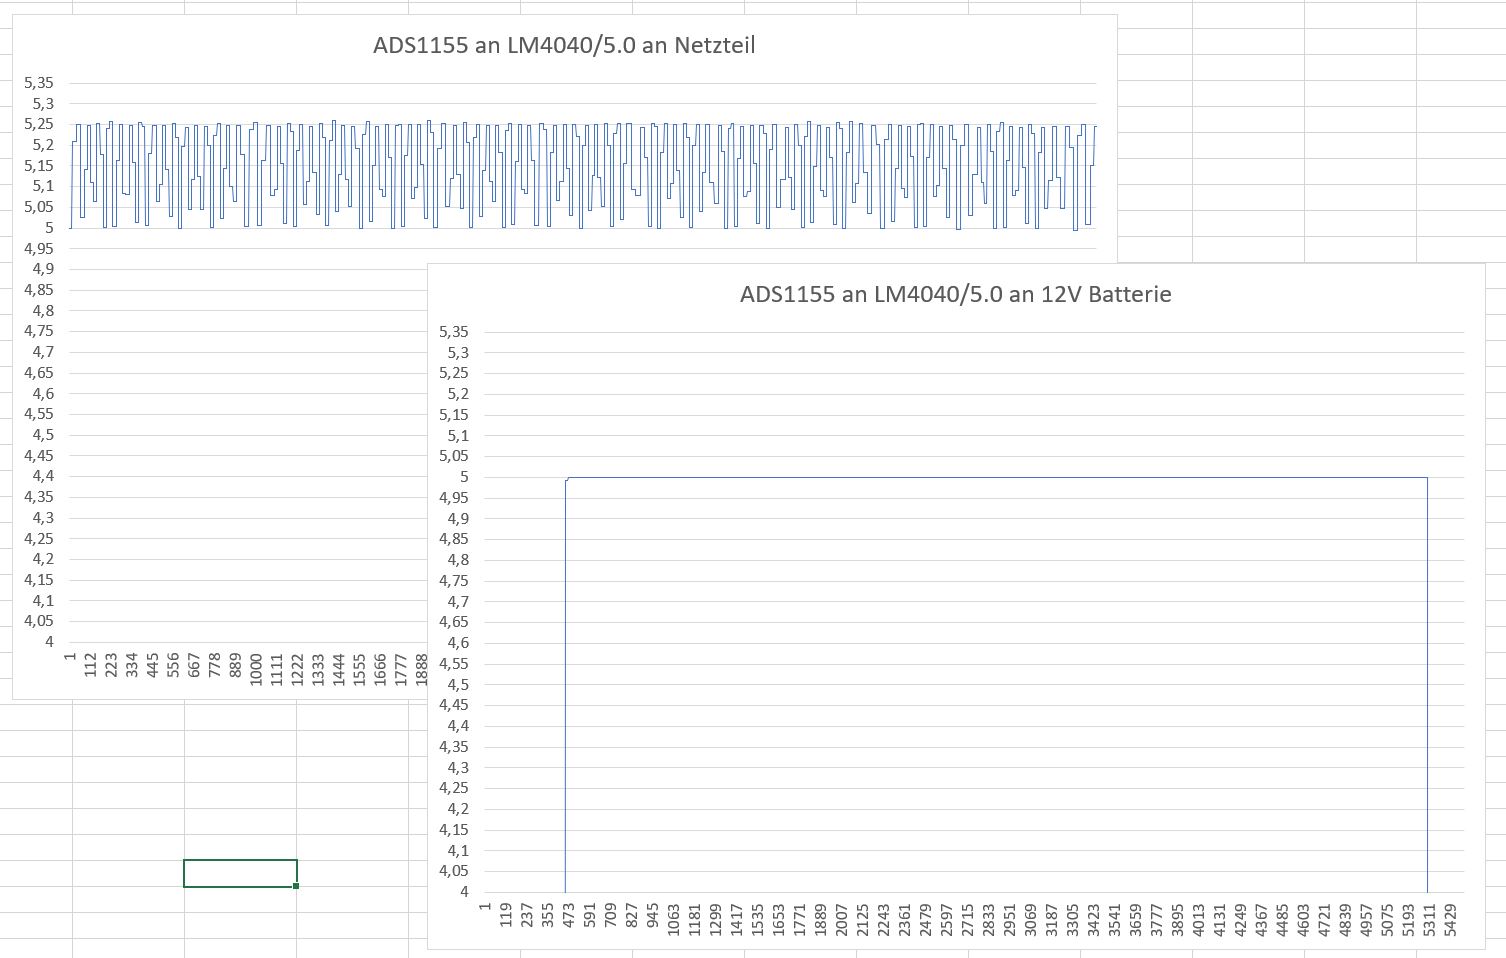Click the x-axis label 778
This screenshot has width=1506, height=958.
click(215, 665)
